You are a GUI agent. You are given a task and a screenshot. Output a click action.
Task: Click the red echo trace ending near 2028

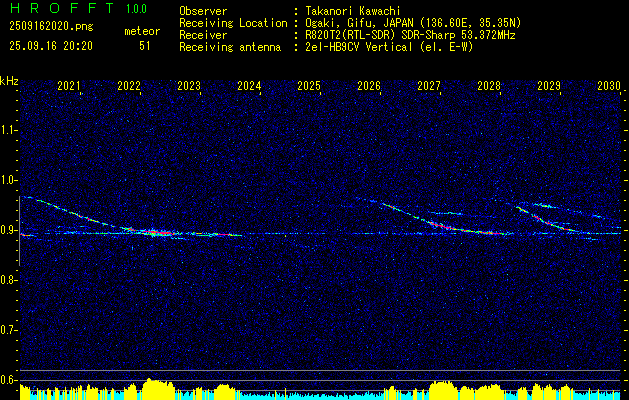(465, 227)
